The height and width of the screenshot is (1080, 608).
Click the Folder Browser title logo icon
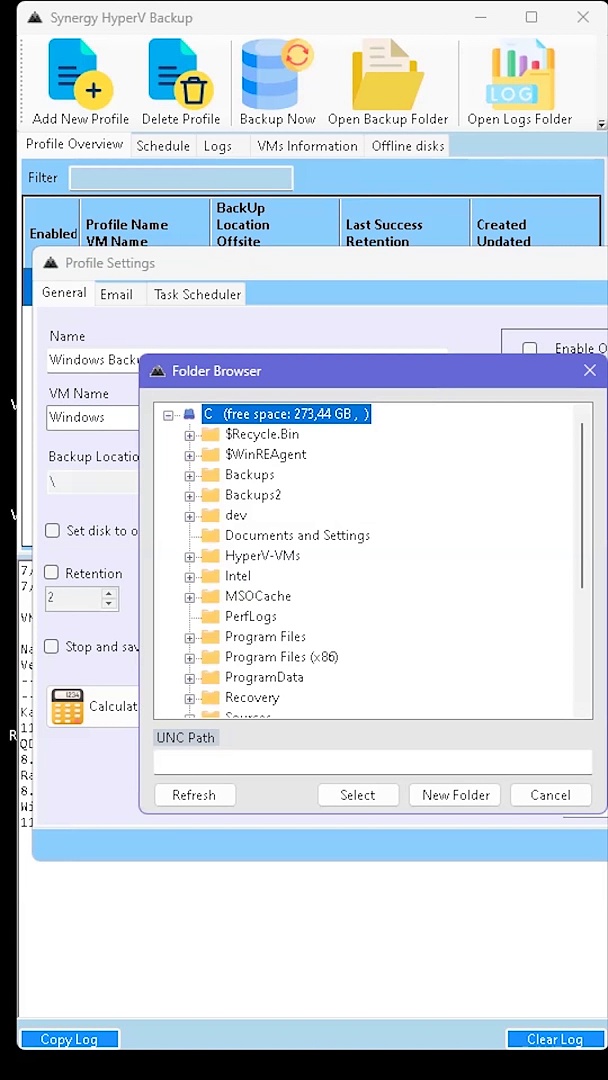coord(158,371)
